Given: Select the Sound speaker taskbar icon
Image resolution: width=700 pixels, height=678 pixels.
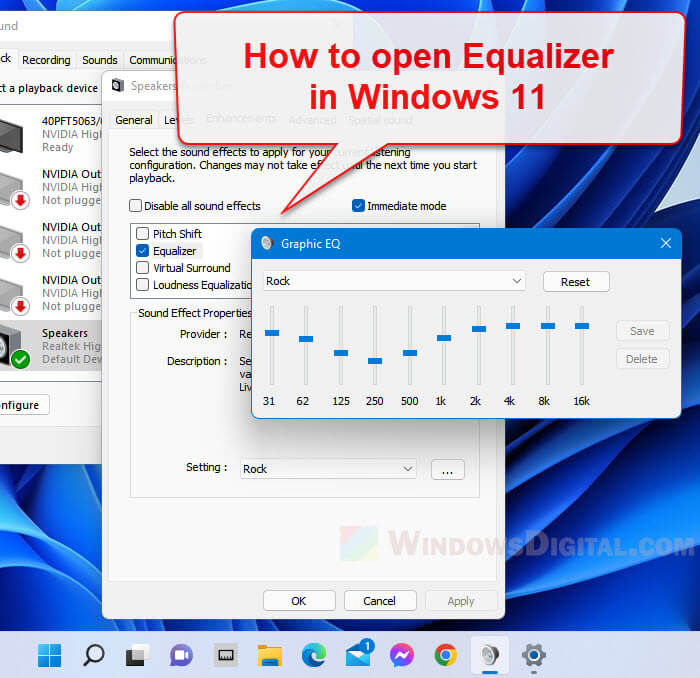Looking at the screenshot, I should point(490,655).
